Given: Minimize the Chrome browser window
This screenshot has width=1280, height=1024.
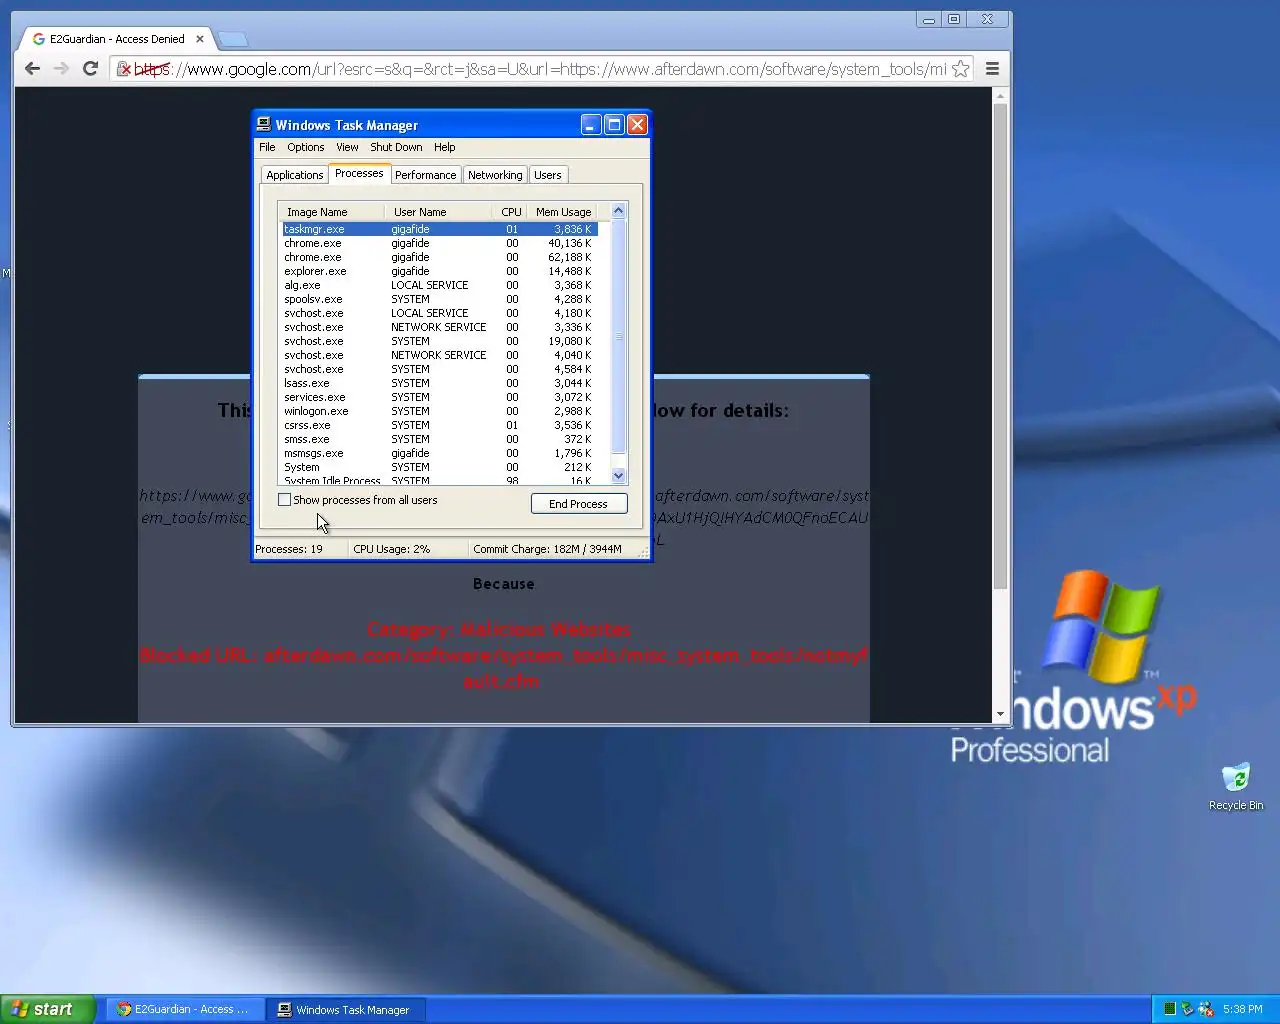Looking at the screenshot, I should (929, 19).
